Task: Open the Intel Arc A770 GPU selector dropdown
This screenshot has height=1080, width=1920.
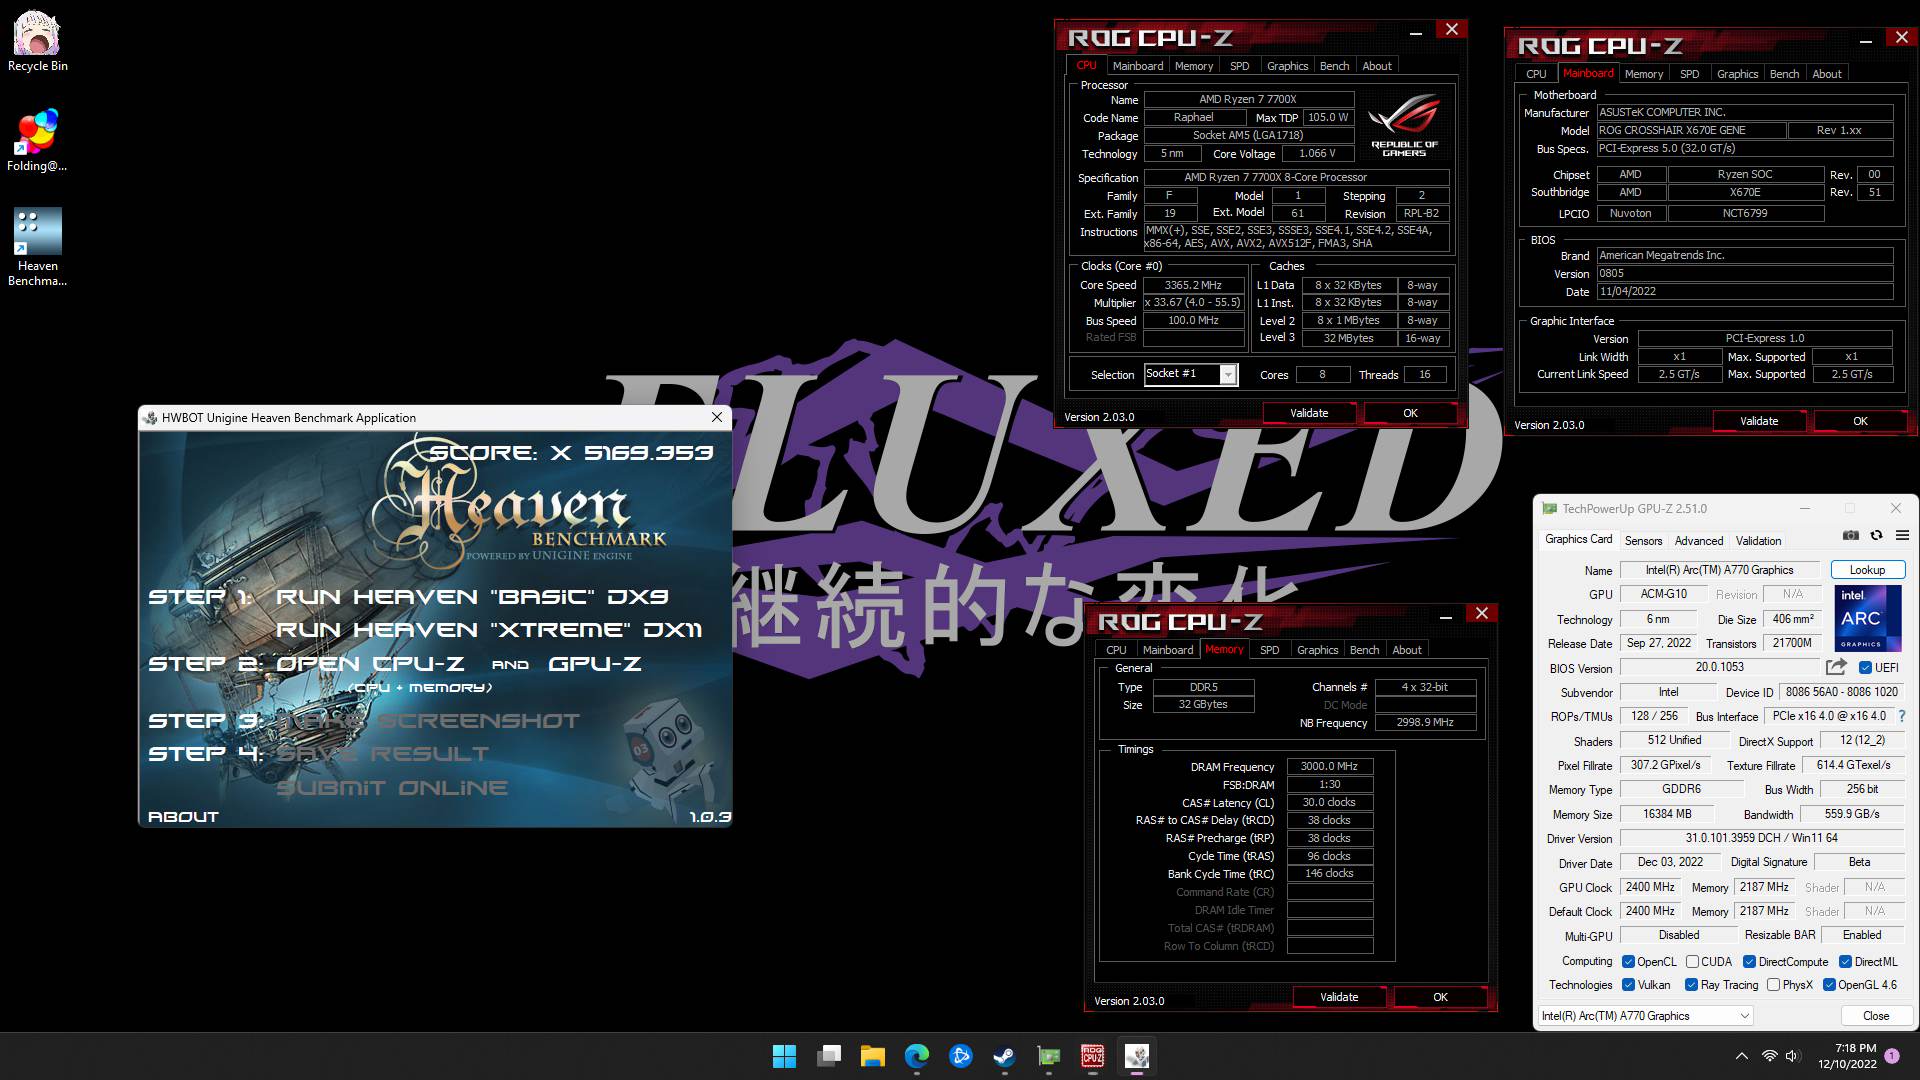Action: 1645,1016
